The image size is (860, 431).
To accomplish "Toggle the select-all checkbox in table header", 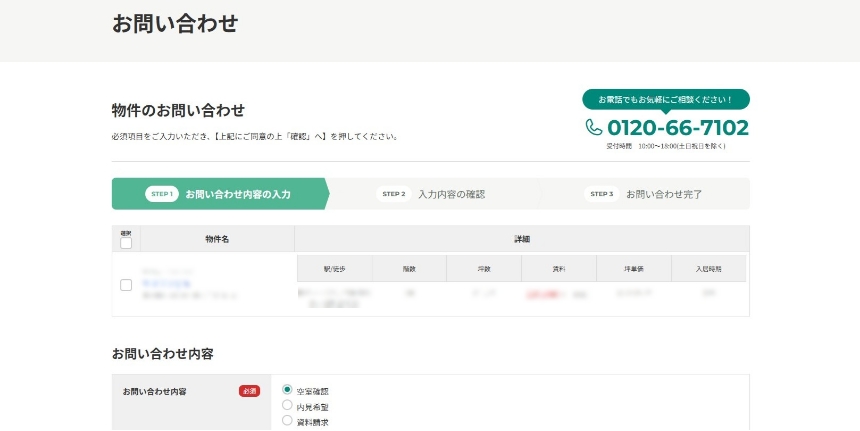I will click(x=126, y=242).
